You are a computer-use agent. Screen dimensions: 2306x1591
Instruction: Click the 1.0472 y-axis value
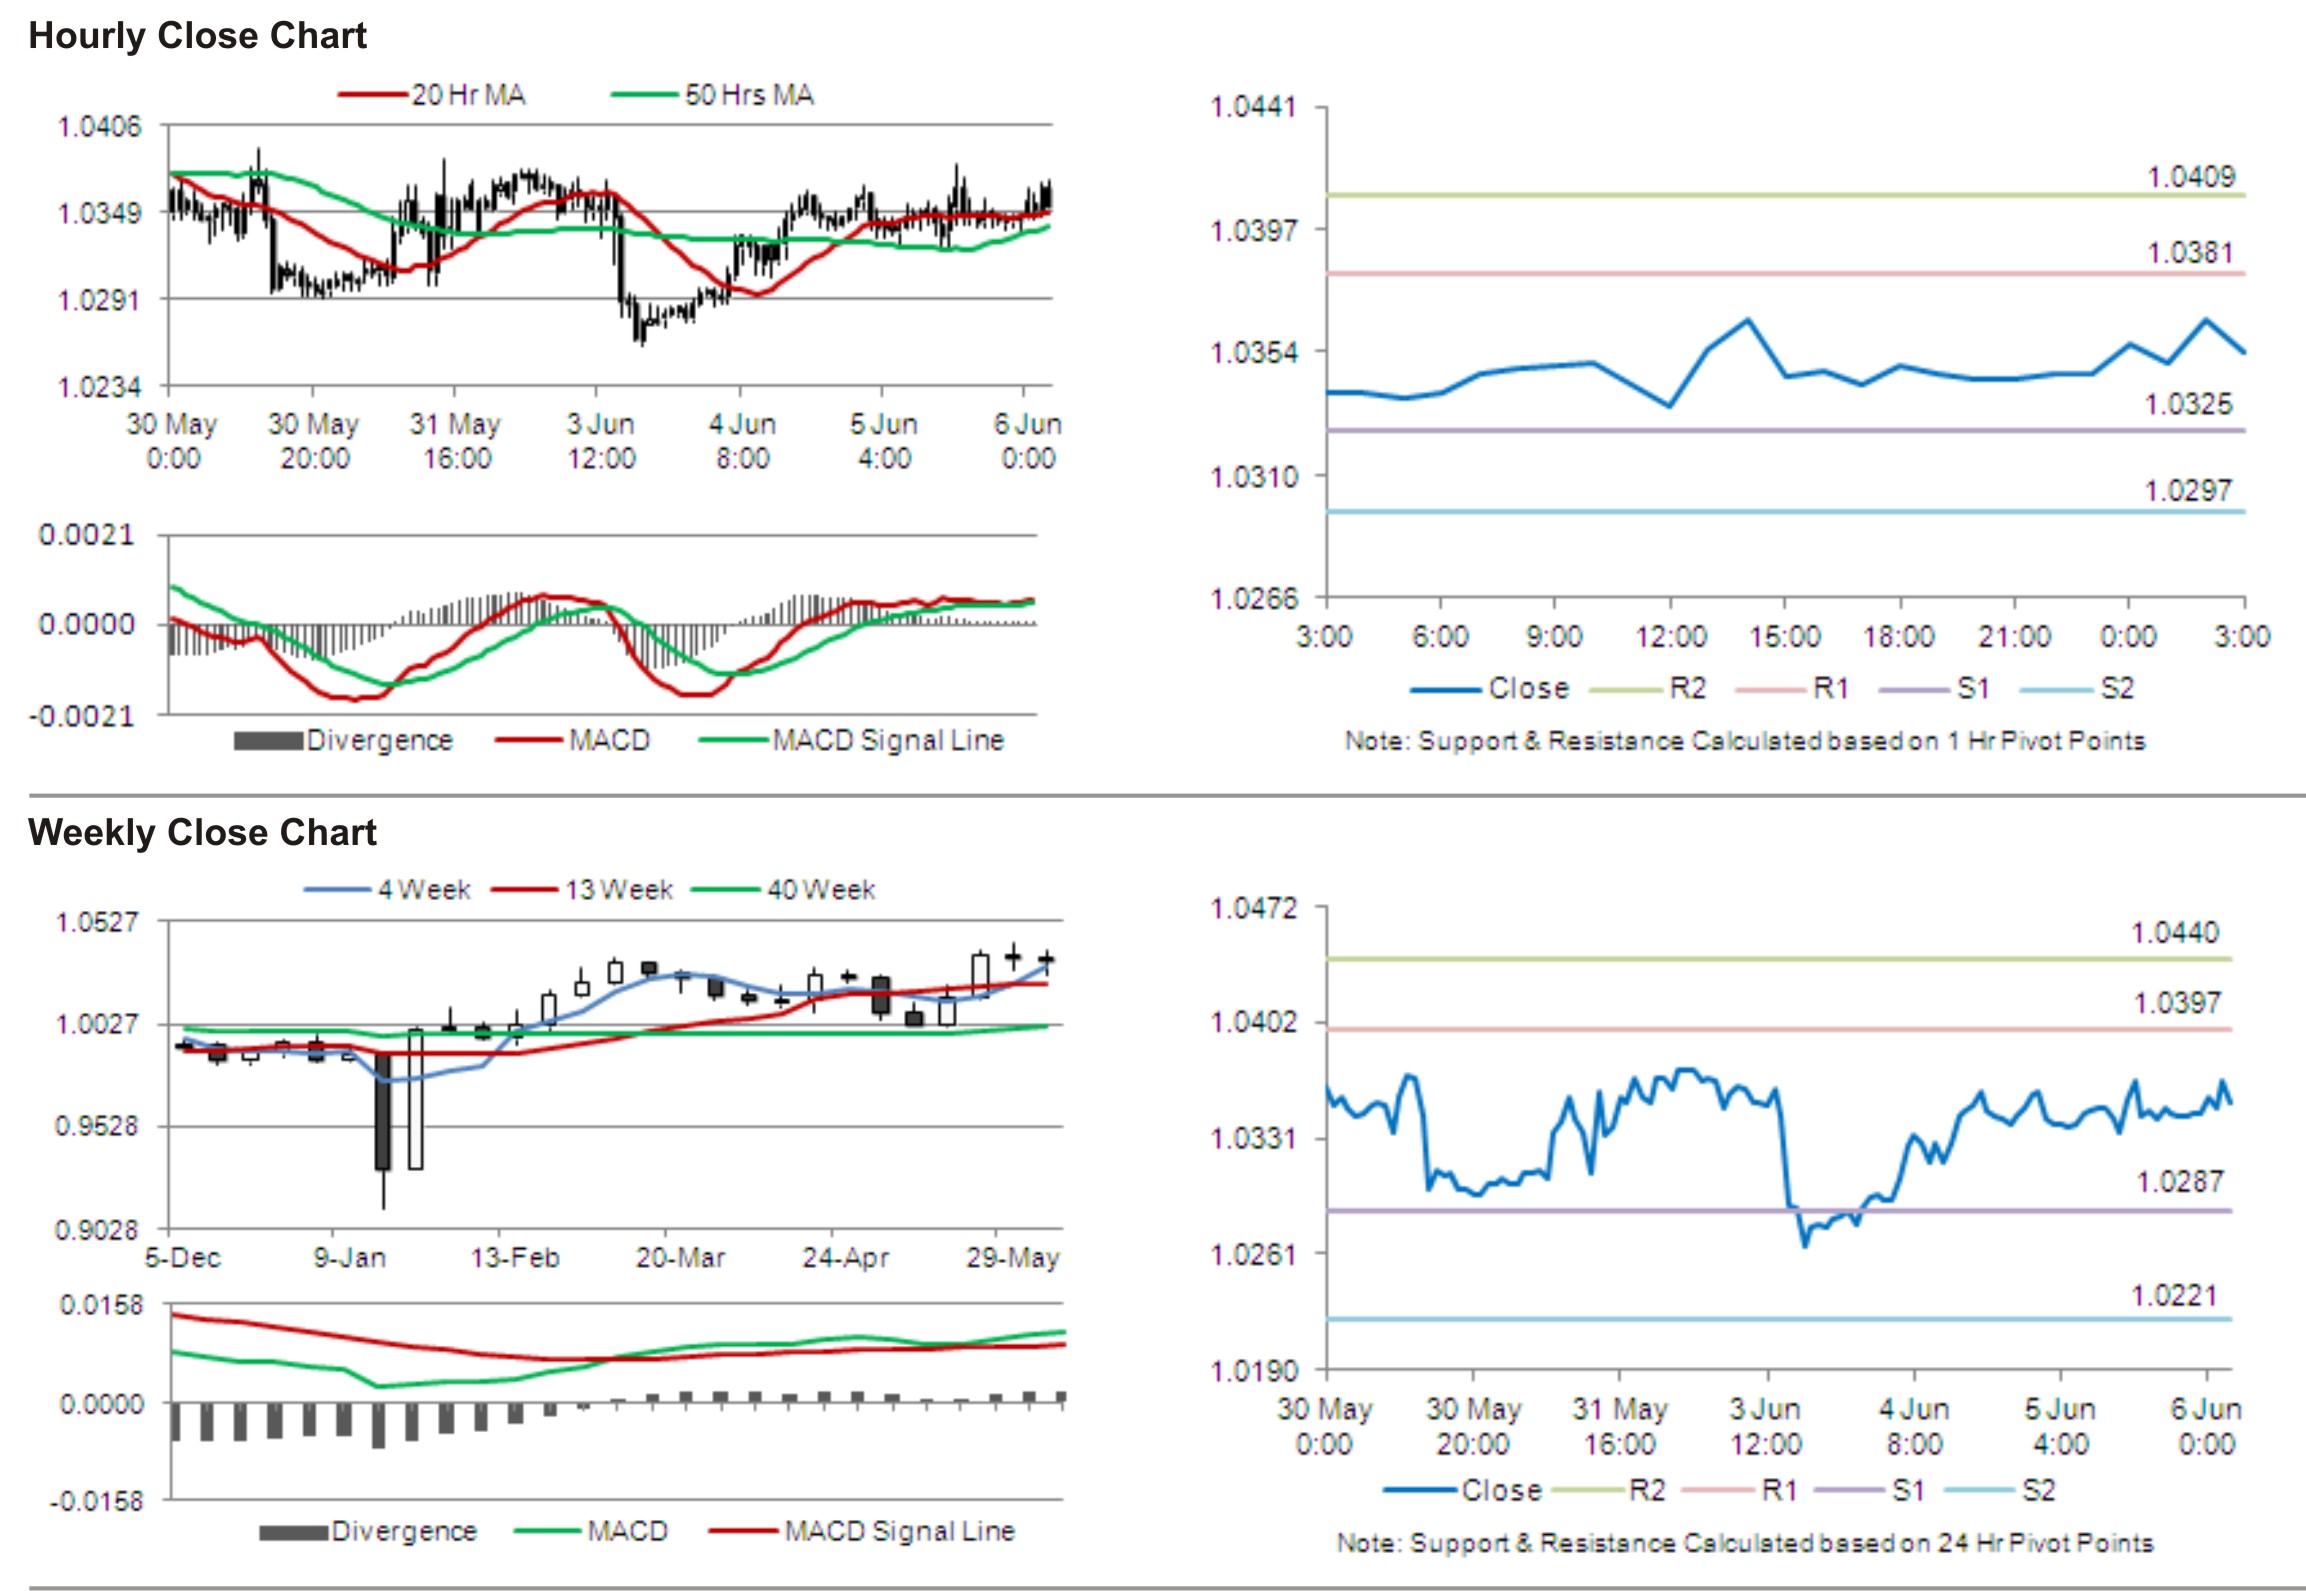[1253, 909]
